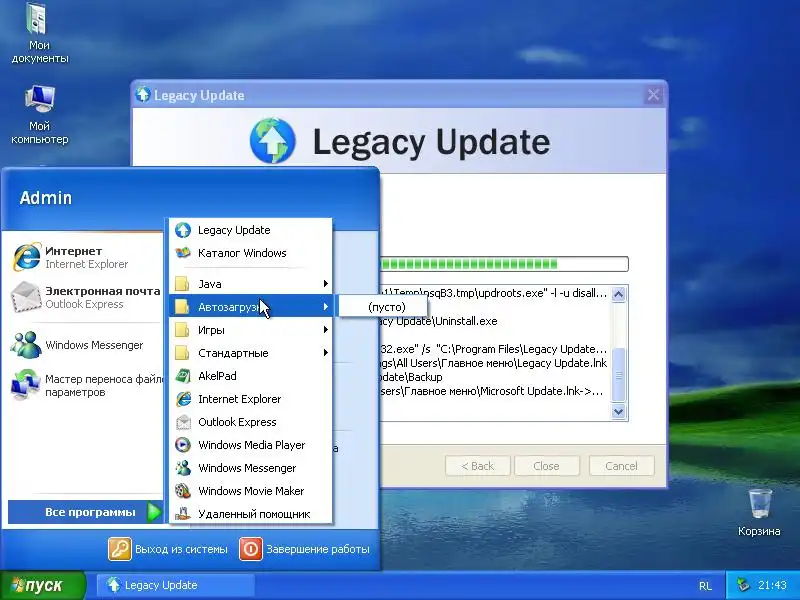Click the Игры folder icon

[x=182, y=330]
